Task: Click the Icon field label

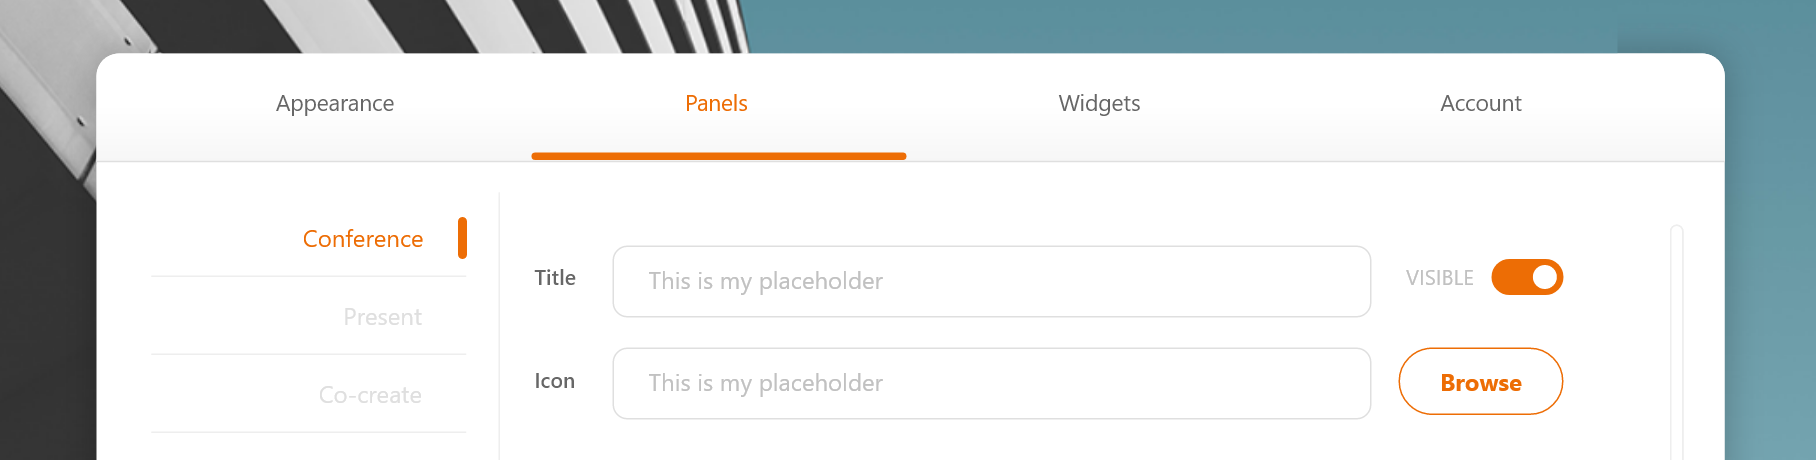Action: pyautogui.click(x=554, y=381)
